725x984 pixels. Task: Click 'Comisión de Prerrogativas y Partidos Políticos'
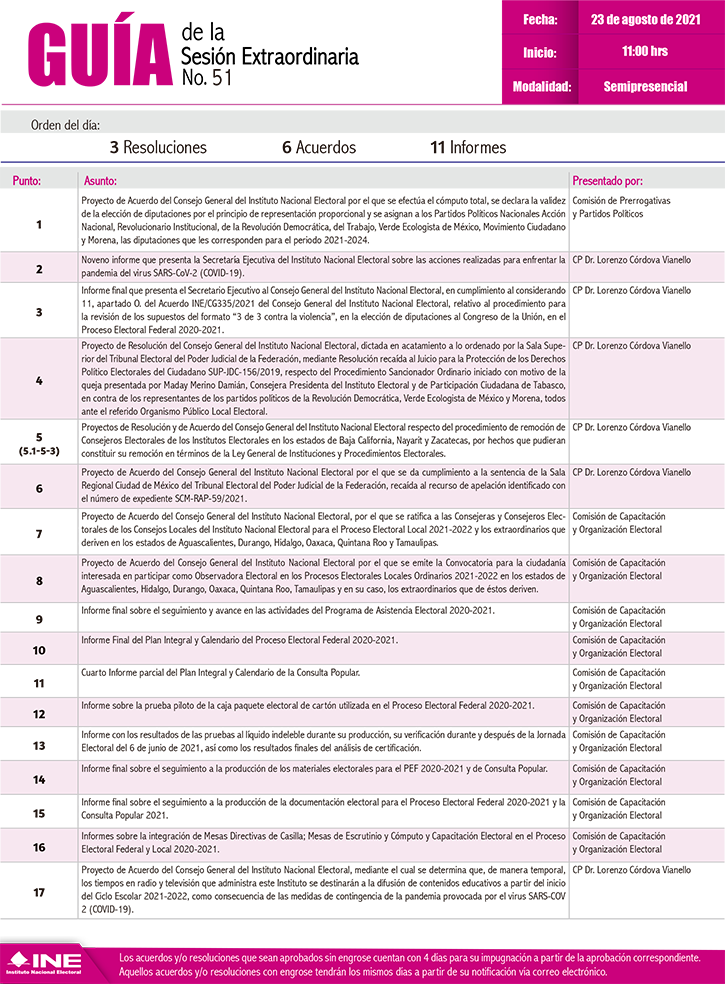tap(621, 207)
